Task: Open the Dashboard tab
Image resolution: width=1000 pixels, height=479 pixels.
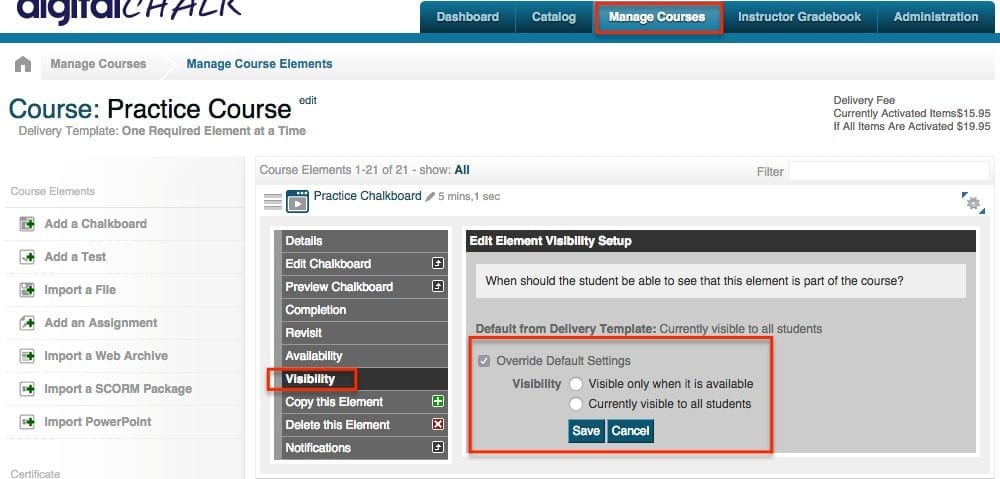Action: (467, 17)
